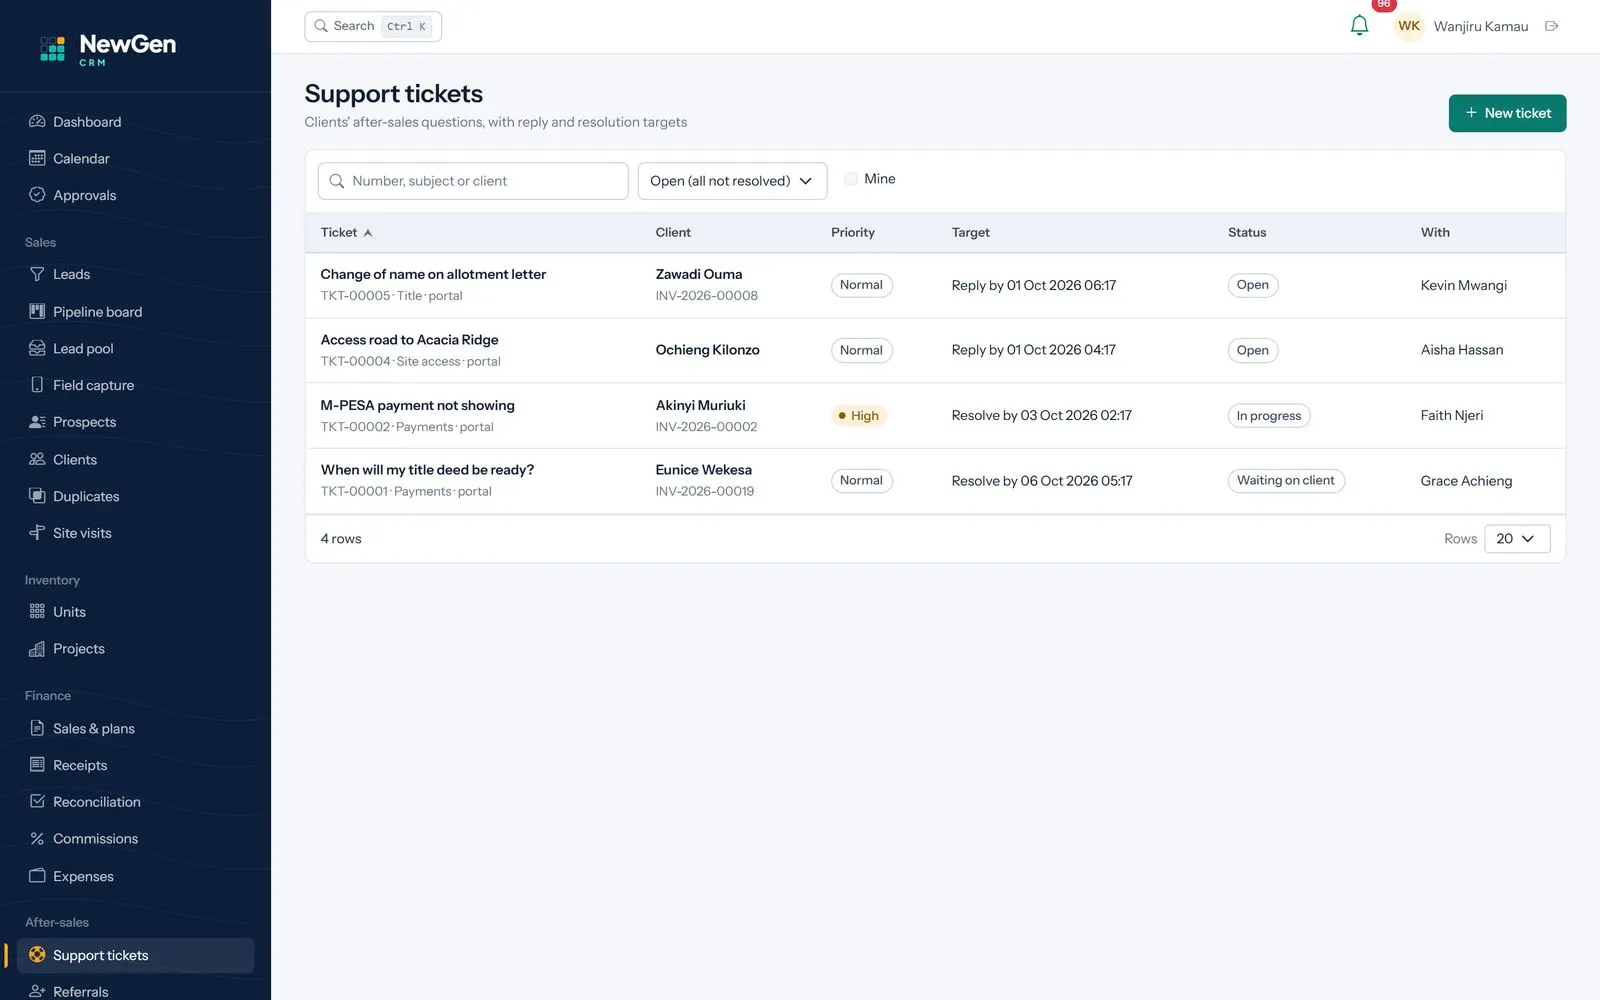Open the 'Open (all not resolved)' status filter
The width and height of the screenshot is (1600, 1000).
(732, 181)
